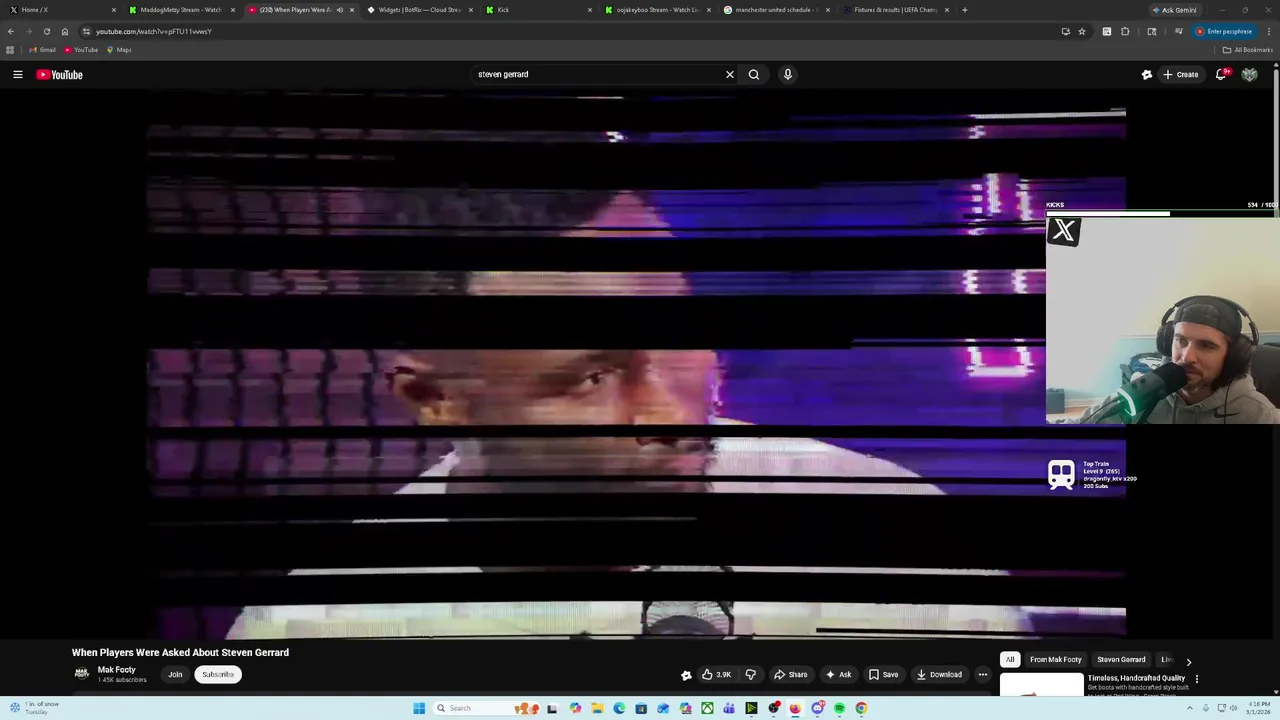Select the 'All' suggestion chip
Viewport: 1280px width, 720px height.
[x=1010, y=659]
